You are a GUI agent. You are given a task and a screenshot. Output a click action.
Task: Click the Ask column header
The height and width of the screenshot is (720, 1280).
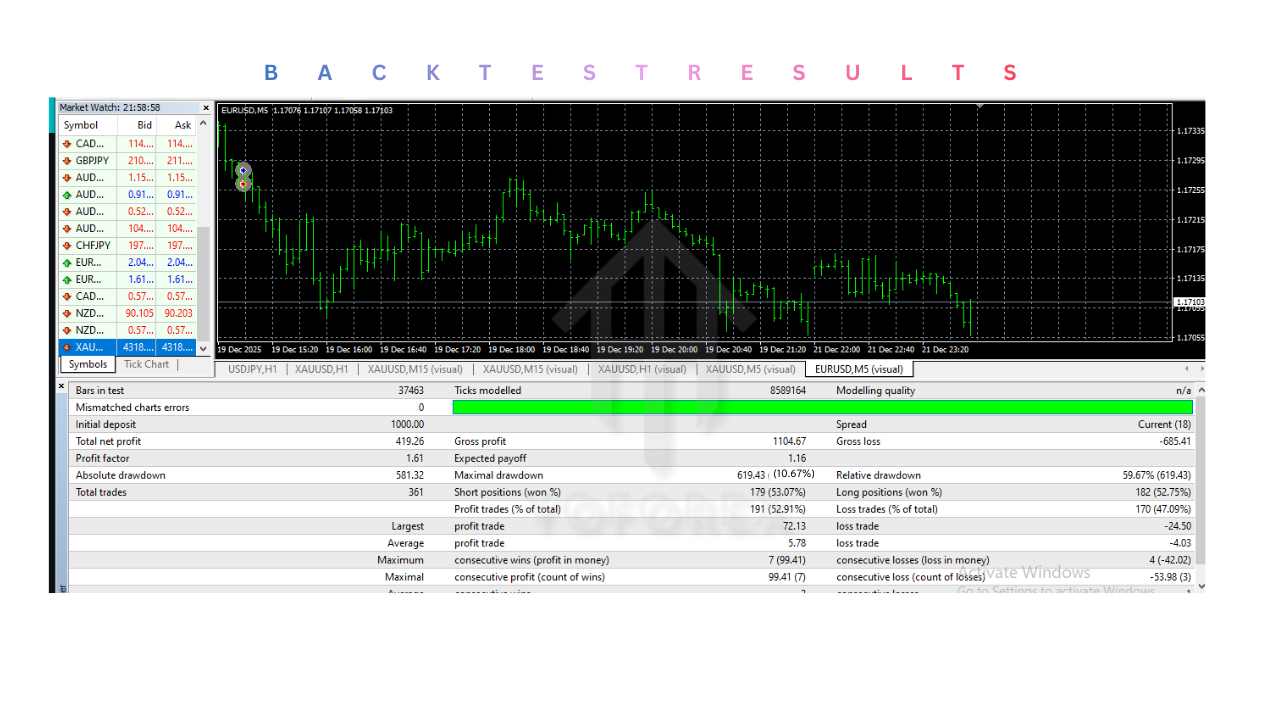(183, 126)
